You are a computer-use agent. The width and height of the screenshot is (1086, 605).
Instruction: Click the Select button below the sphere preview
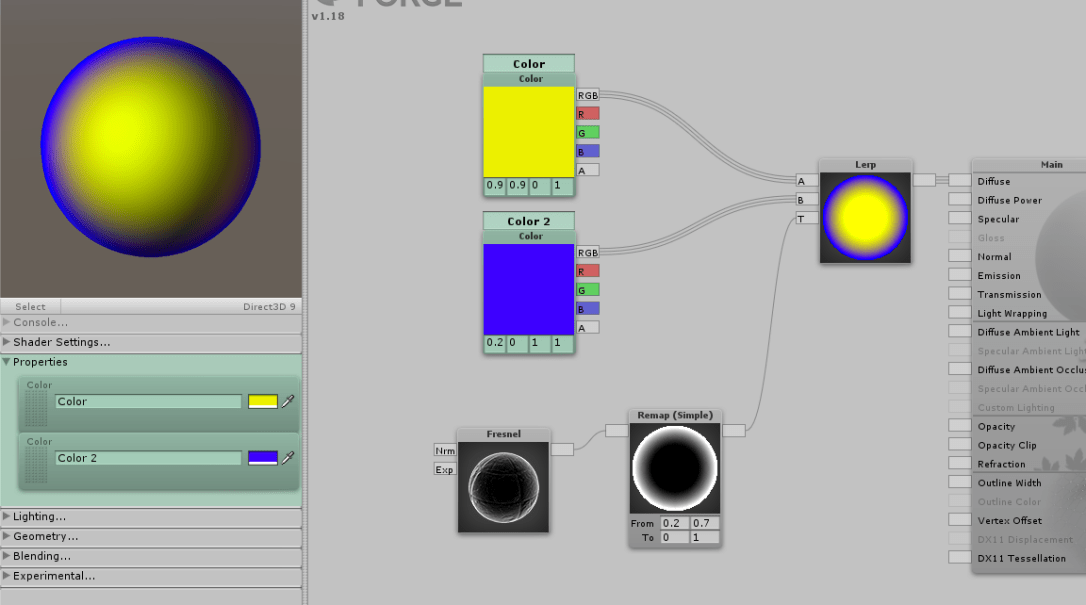pyautogui.click(x=30, y=306)
